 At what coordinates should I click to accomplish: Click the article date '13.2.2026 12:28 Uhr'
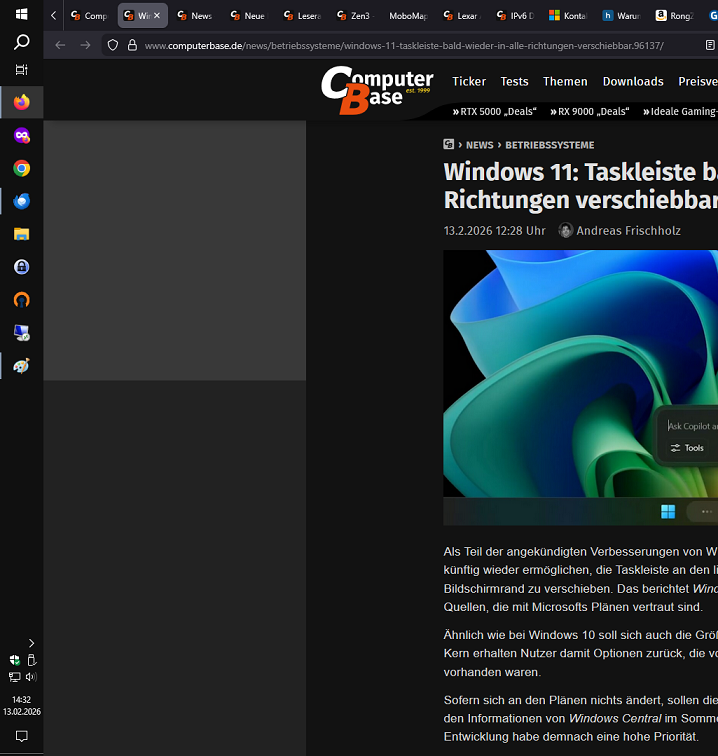[494, 231]
